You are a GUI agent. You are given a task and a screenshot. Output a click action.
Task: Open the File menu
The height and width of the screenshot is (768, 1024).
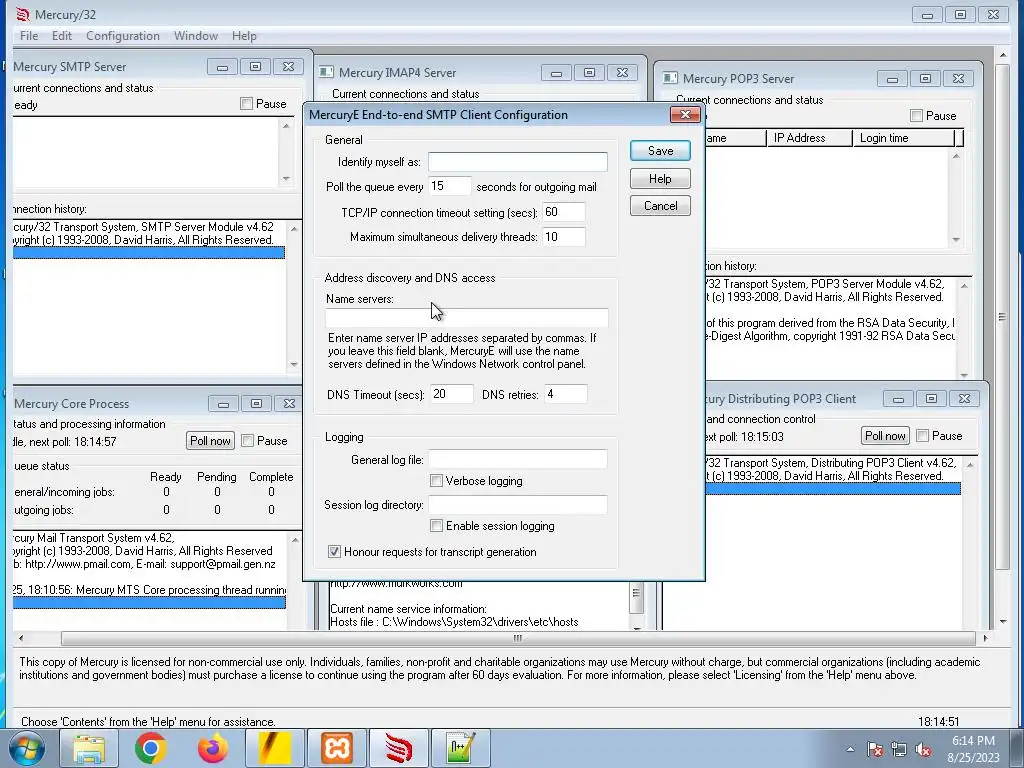pos(29,36)
